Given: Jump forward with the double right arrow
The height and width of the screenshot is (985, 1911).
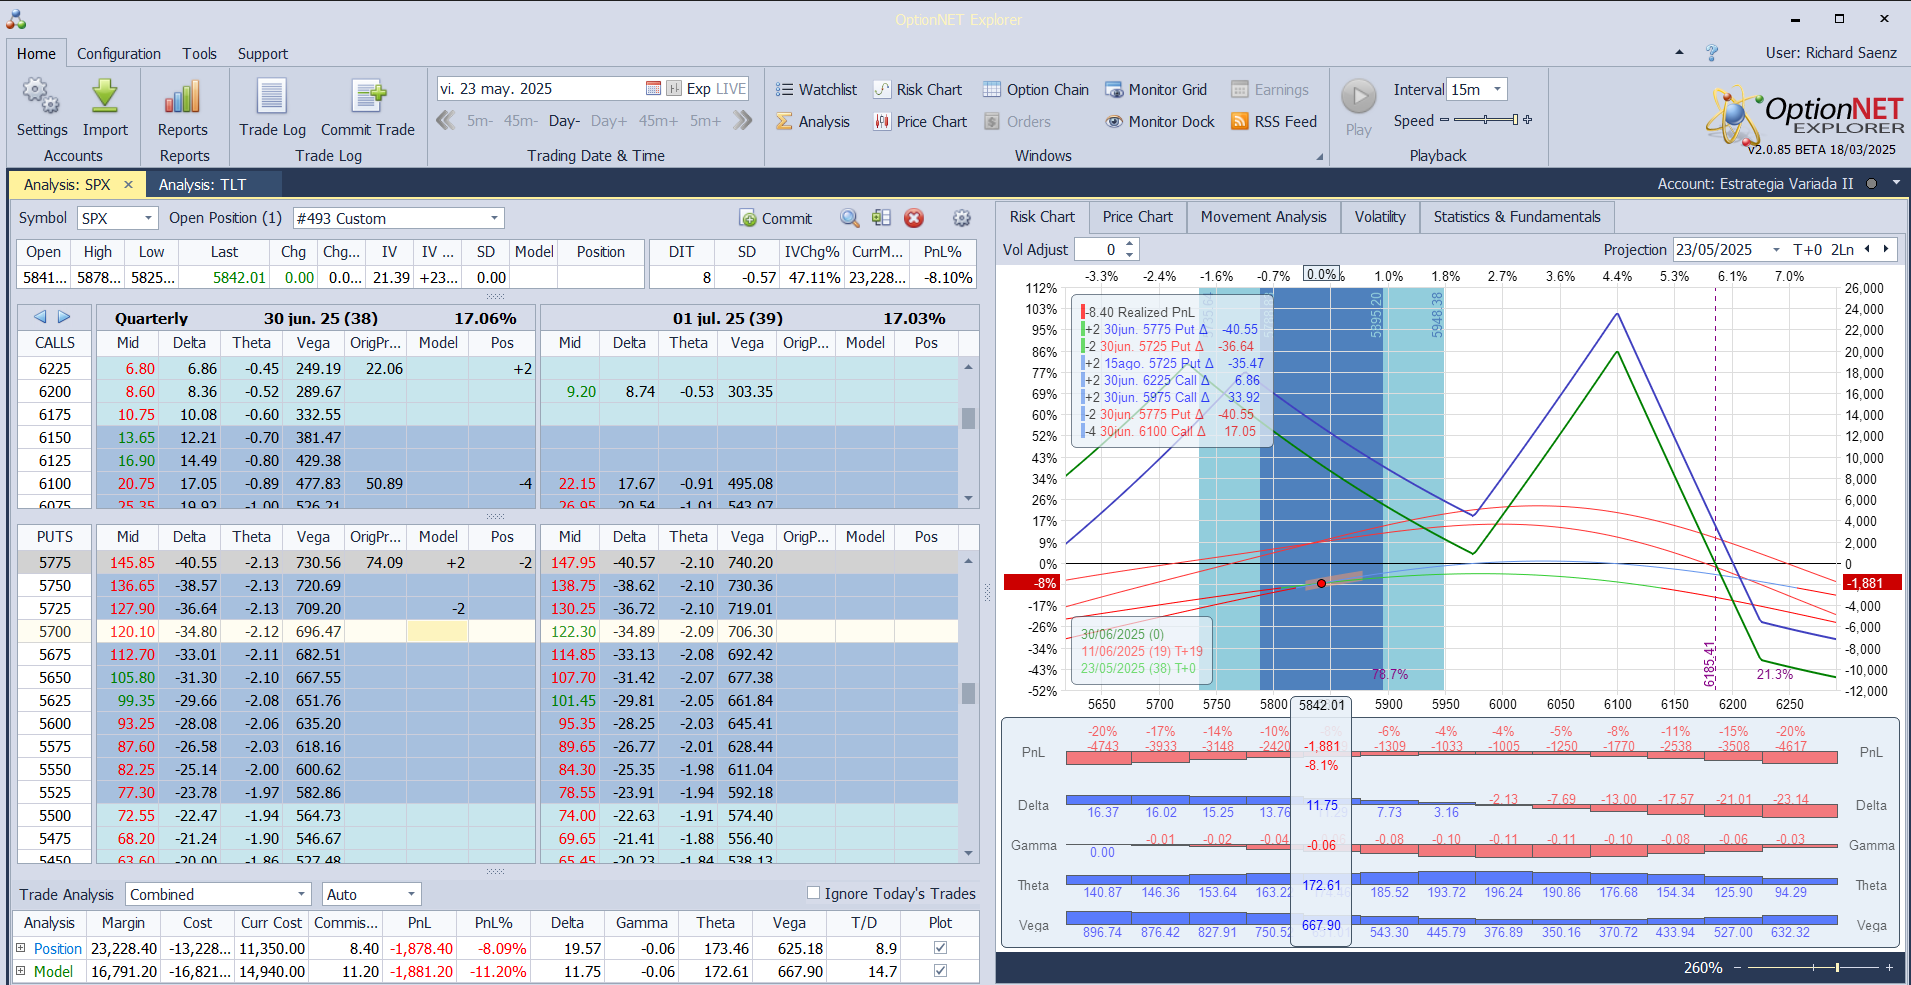Looking at the screenshot, I should click(742, 121).
